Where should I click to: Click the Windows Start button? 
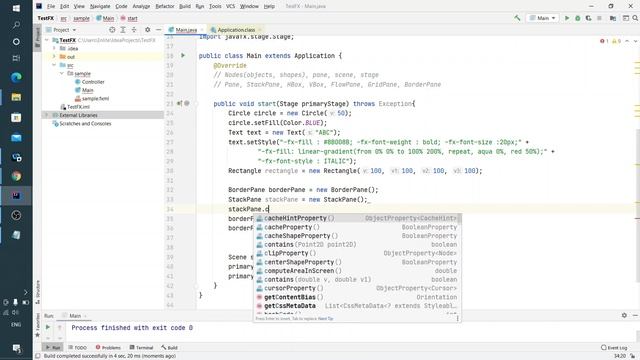coord(16,8)
